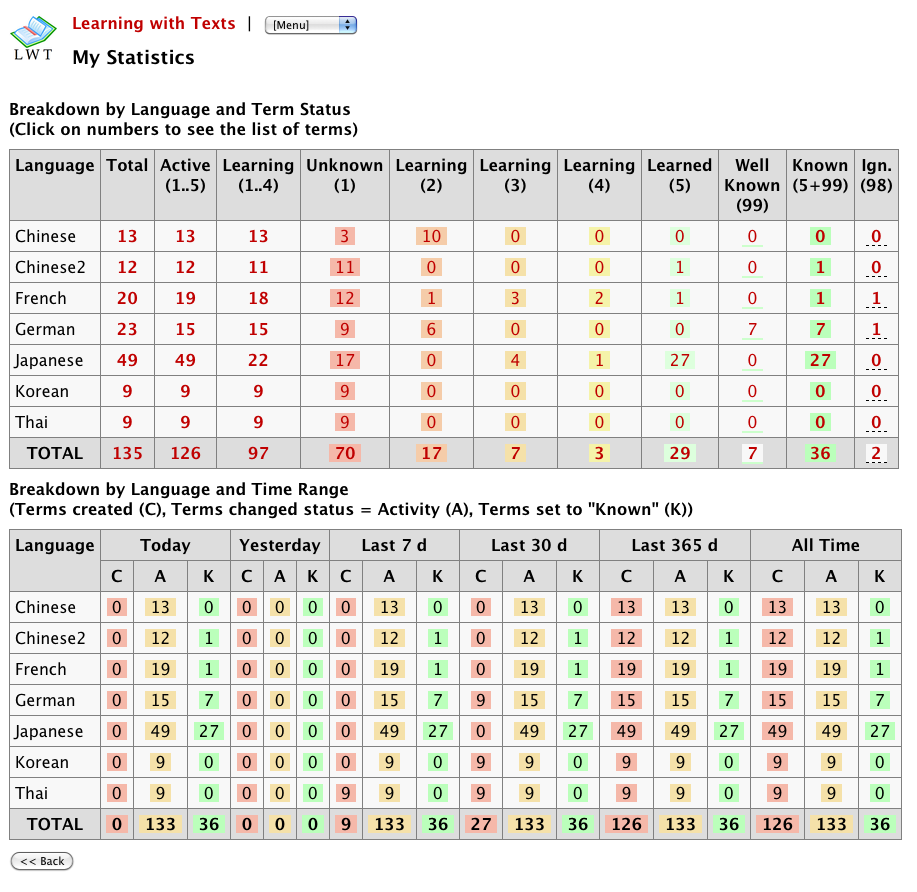The height and width of the screenshot is (892, 917).
Task: Click the LWT book logo icon
Action: coord(34,38)
